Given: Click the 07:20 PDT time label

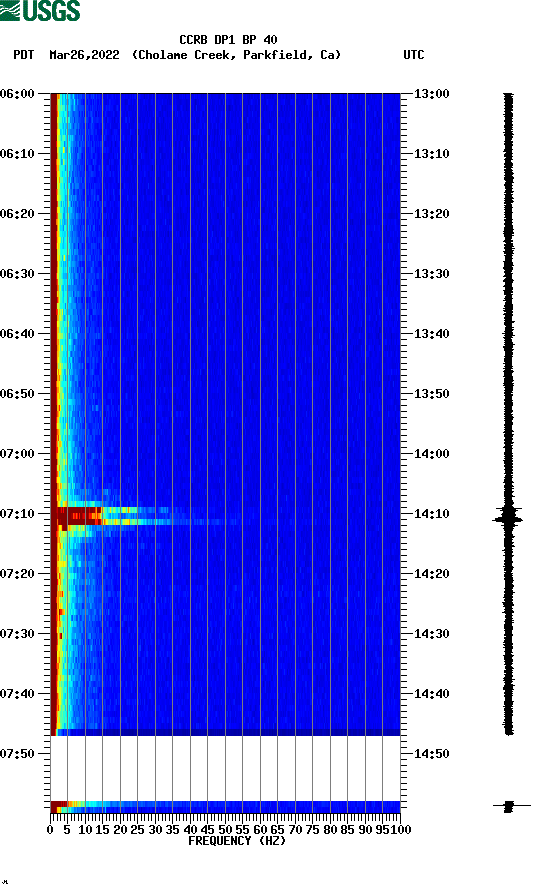Looking at the screenshot, I should [18, 574].
